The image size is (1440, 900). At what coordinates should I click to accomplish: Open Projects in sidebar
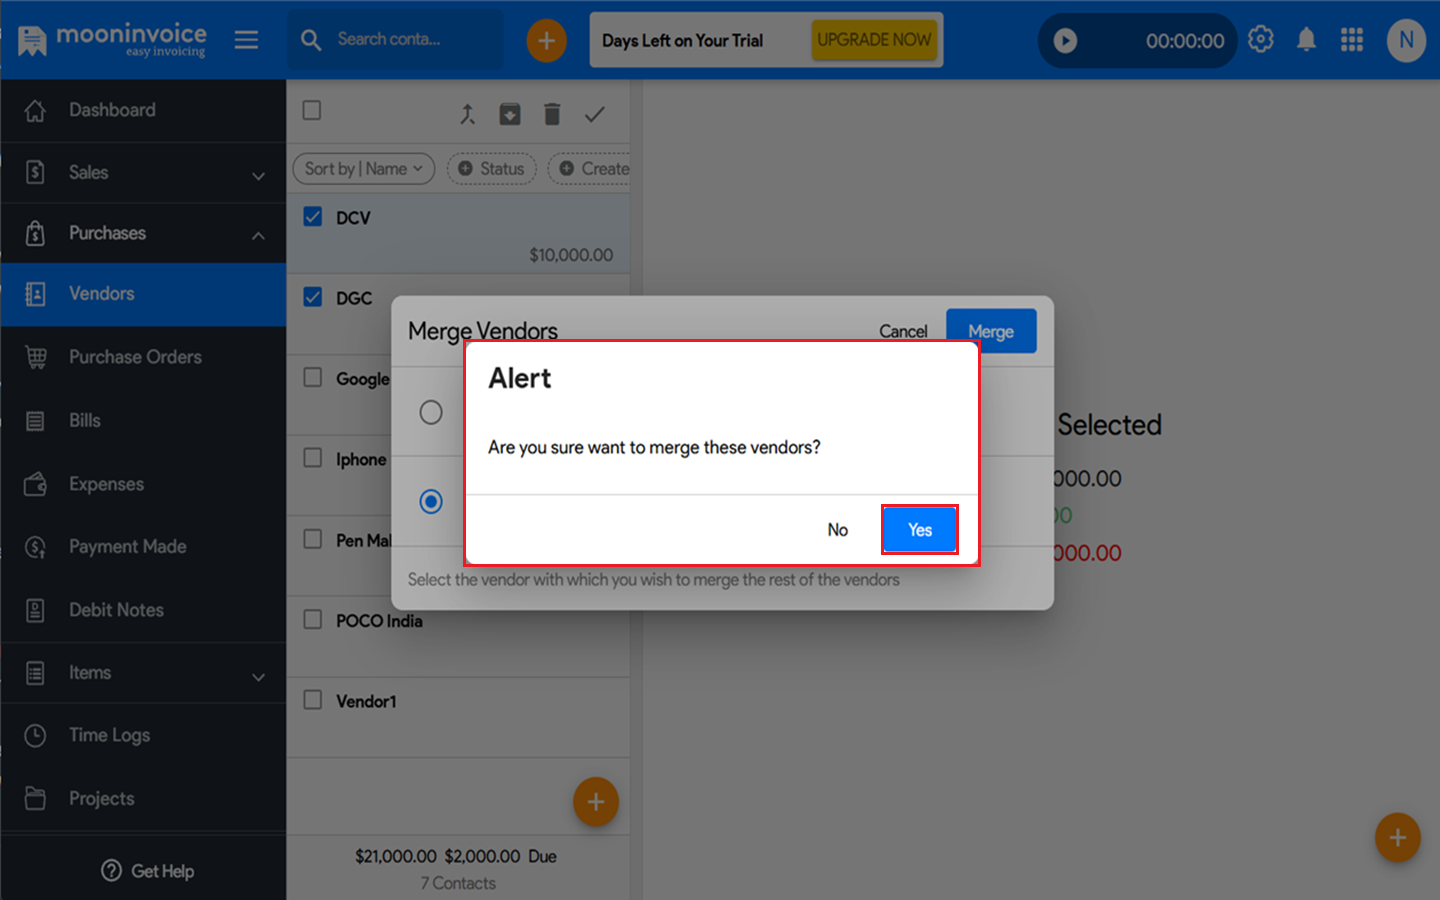(143, 798)
